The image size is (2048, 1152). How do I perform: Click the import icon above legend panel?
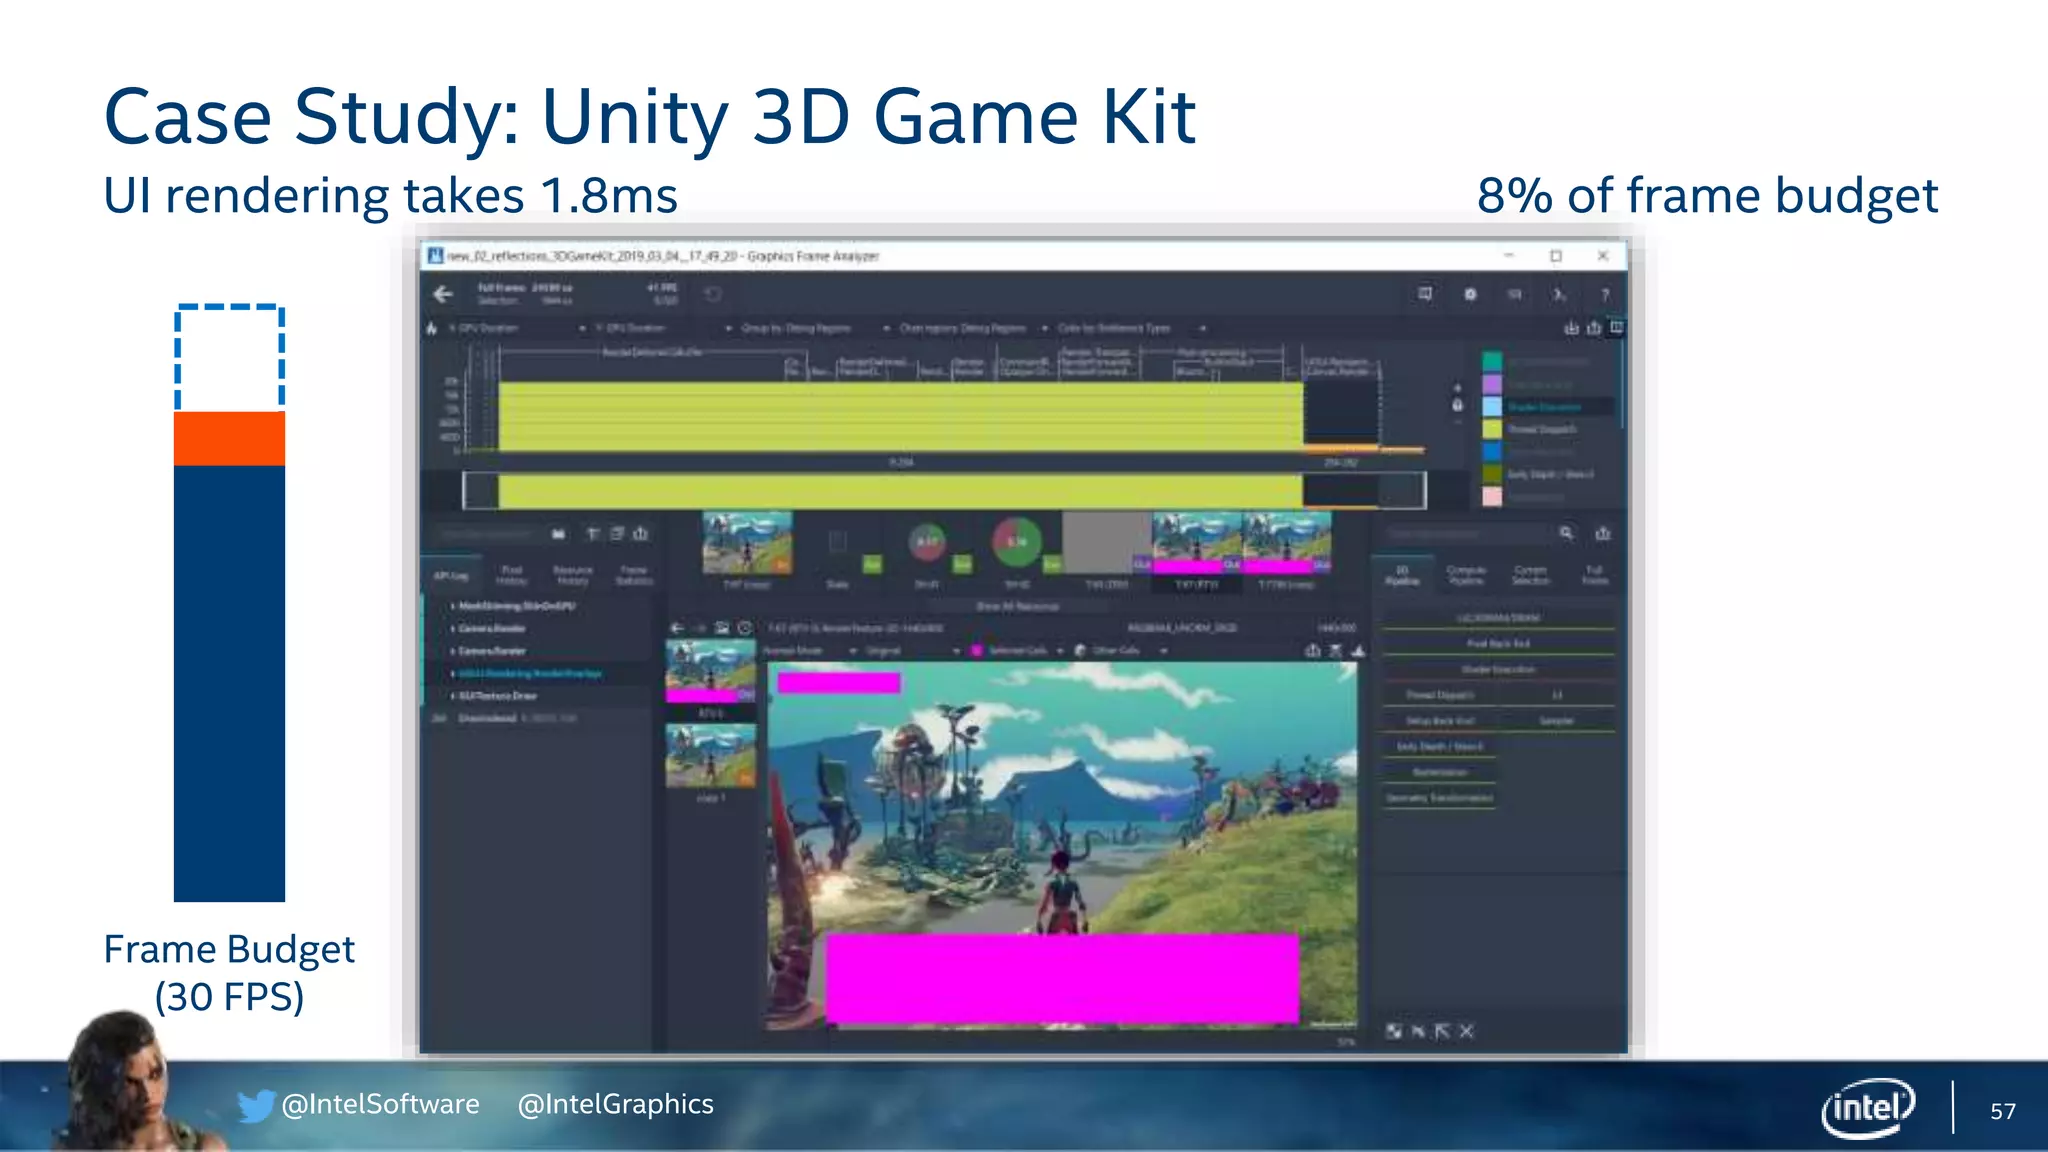pyautogui.click(x=1571, y=328)
